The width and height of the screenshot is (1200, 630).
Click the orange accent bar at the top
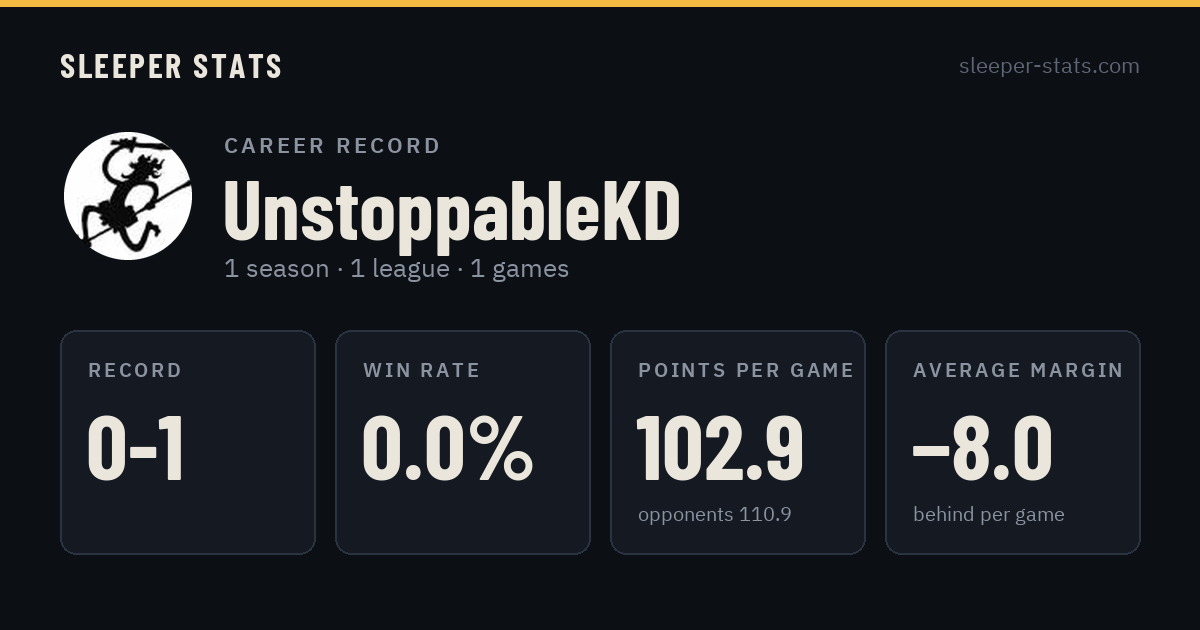point(600,3)
